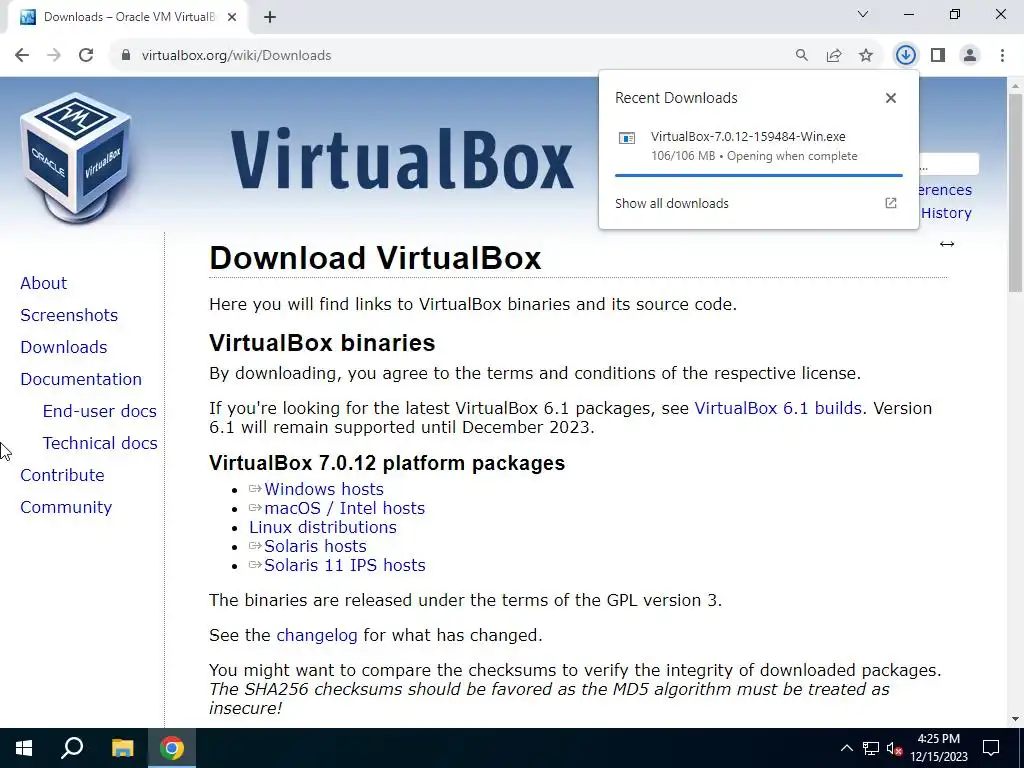Open the Screenshots sidebar link
This screenshot has height=768, width=1024.
point(69,315)
